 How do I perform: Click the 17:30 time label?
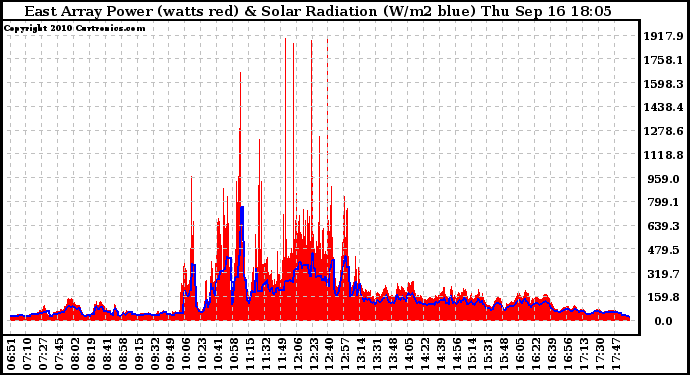pyautogui.click(x=600, y=353)
